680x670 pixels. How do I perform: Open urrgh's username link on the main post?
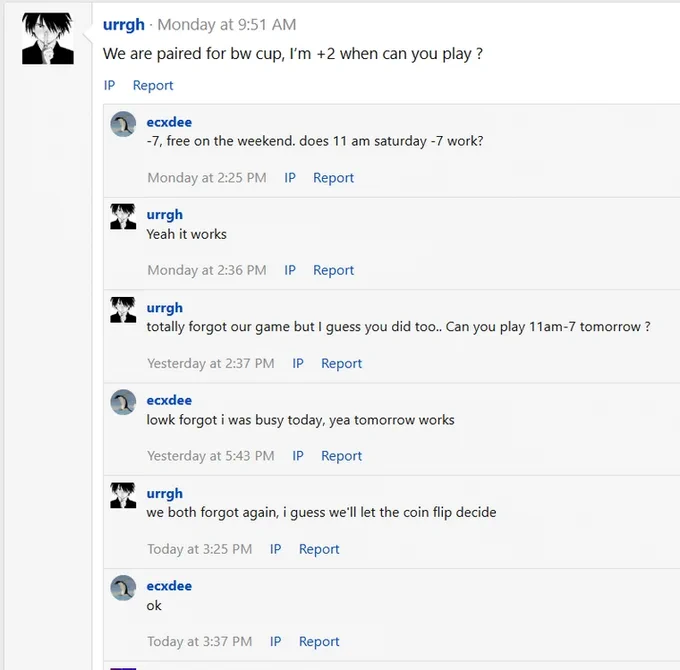tap(124, 25)
